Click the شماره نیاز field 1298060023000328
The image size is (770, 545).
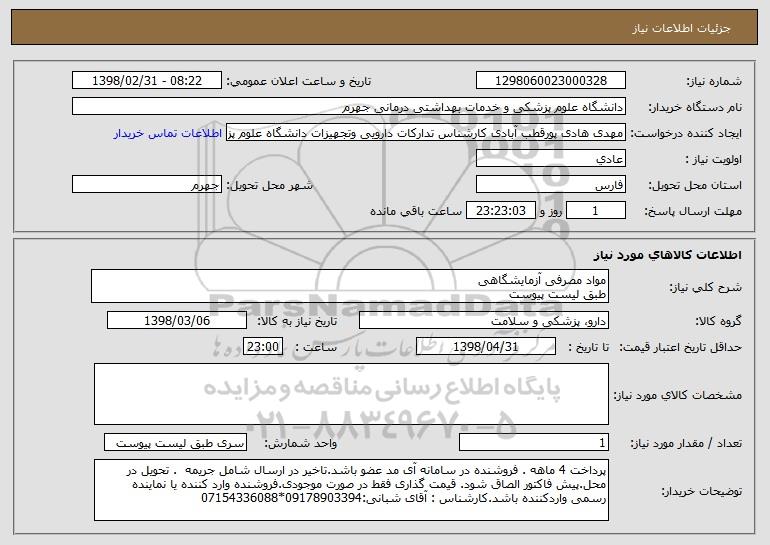pyautogui.click(x=550, y=81)
